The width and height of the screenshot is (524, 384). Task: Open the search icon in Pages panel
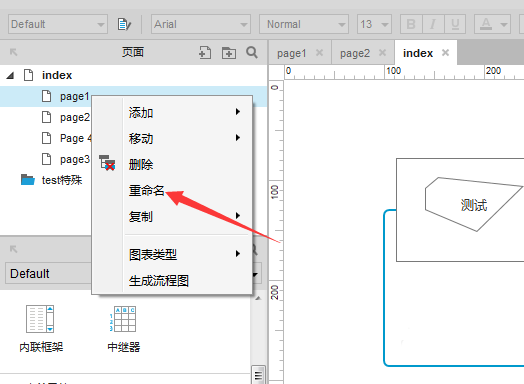click(252, 52)
